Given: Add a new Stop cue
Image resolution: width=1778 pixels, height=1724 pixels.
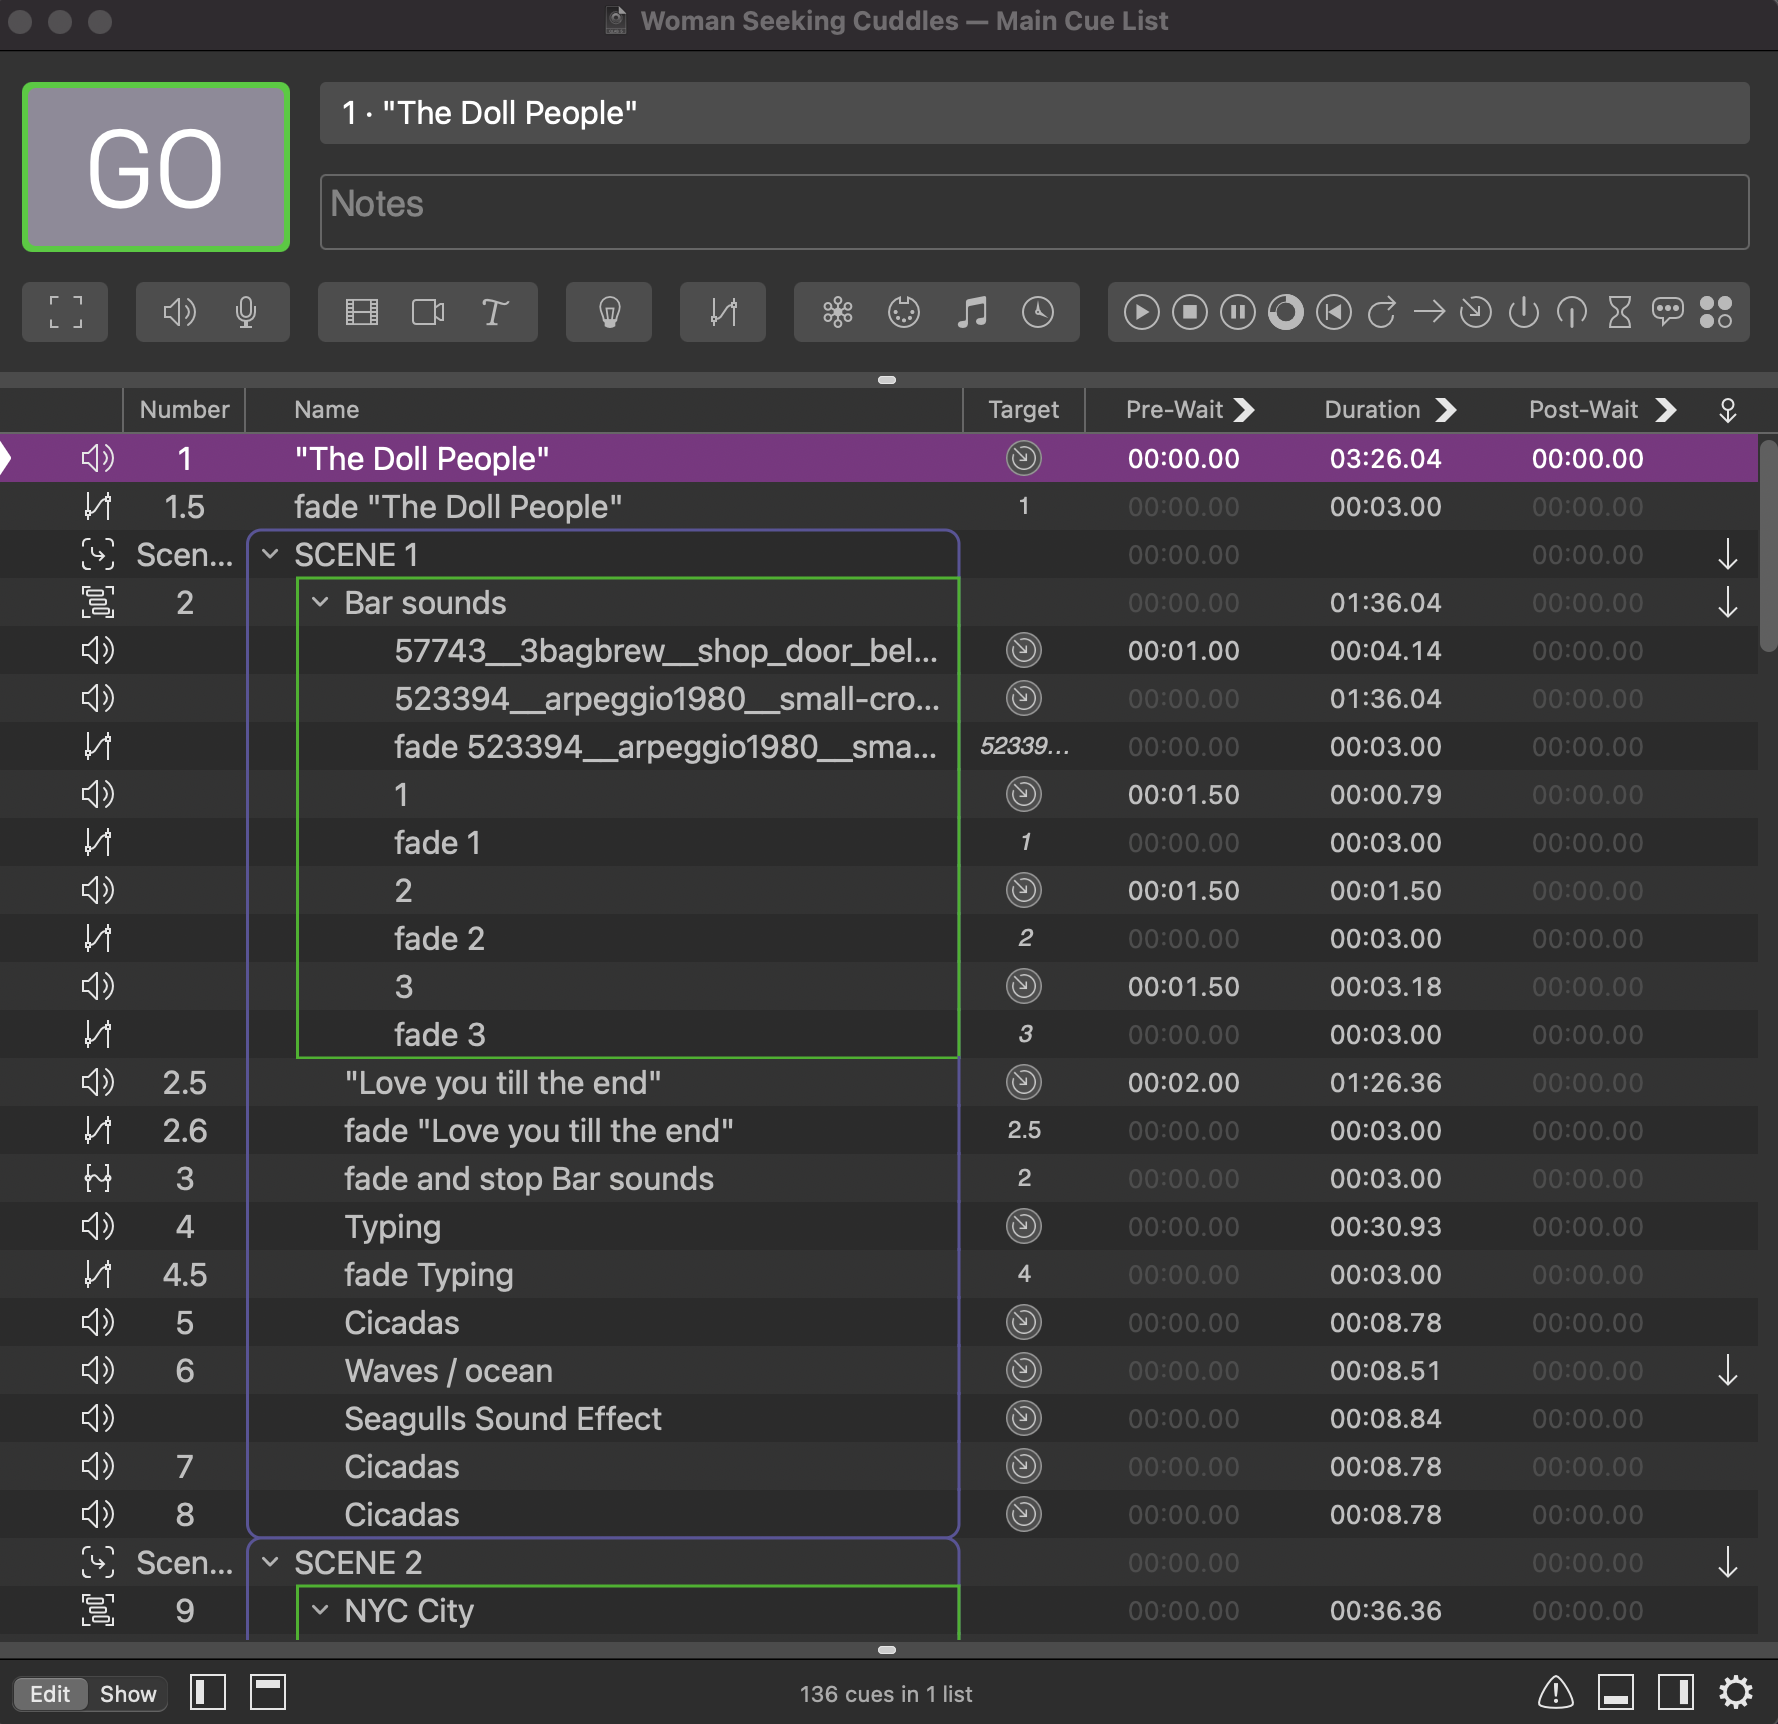Looking at the screenshot, I should point(1190,312).
